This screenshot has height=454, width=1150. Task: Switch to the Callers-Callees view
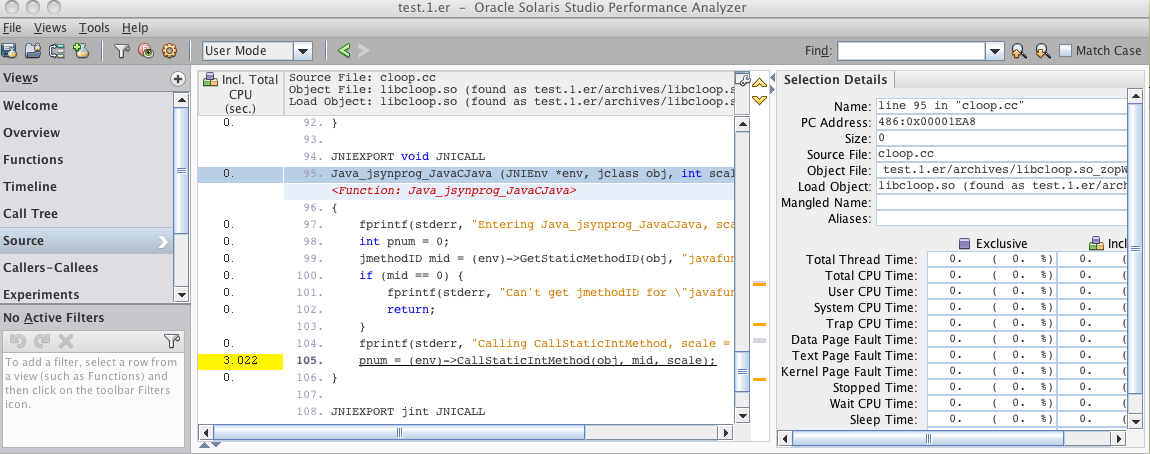[87, 268]
